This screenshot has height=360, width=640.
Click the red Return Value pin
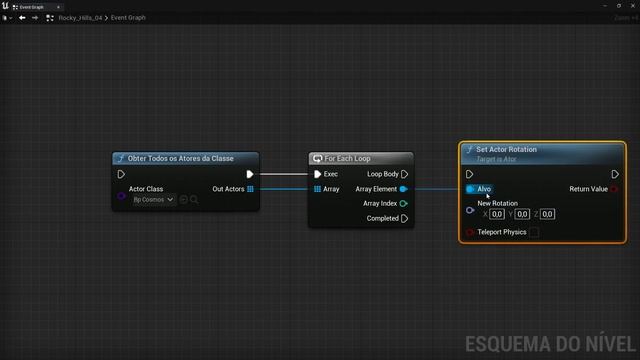[614, 189]
